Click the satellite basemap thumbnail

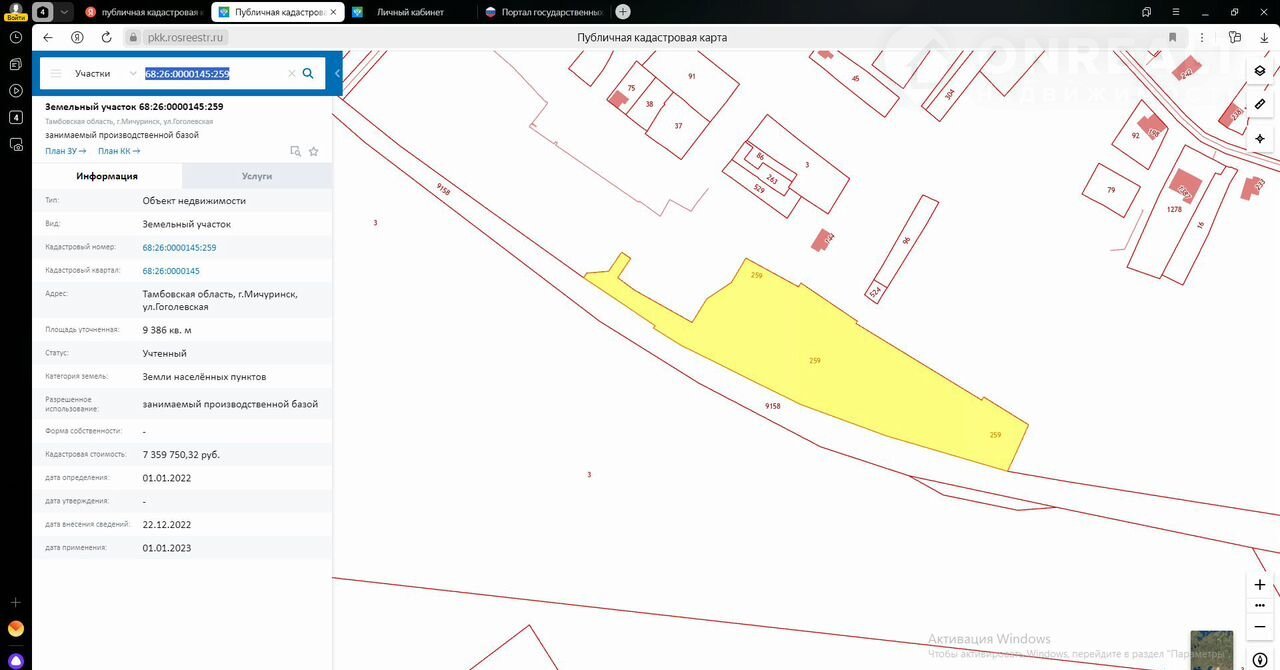point(1211,649)
